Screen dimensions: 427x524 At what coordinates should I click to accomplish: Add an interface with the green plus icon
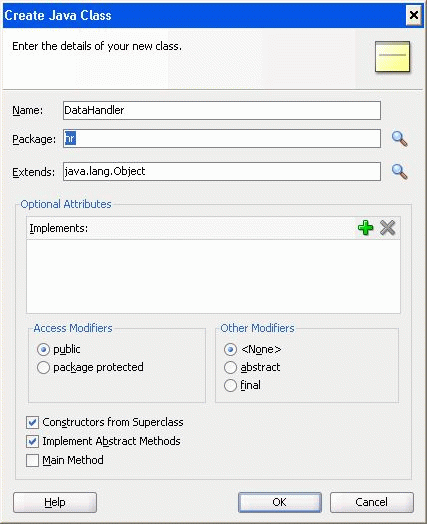pyautogui.click(x=366, y=228)
